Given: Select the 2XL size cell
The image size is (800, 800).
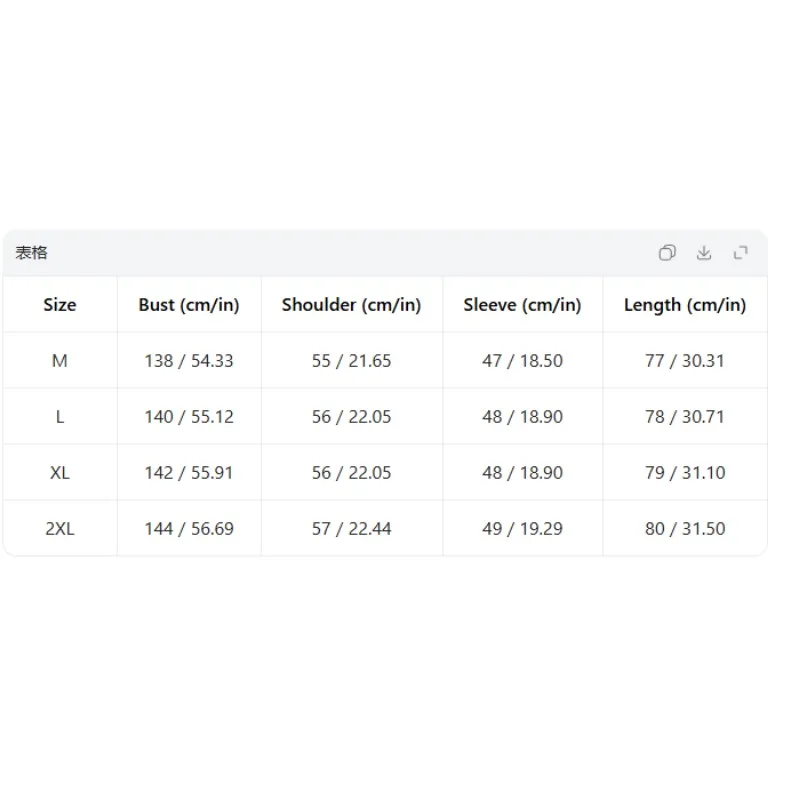Looking at the screenshot, I should 60,529.
